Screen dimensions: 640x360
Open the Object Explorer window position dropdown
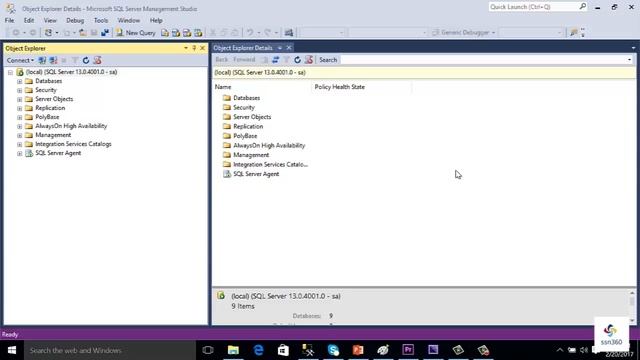[x=186, y=48]
